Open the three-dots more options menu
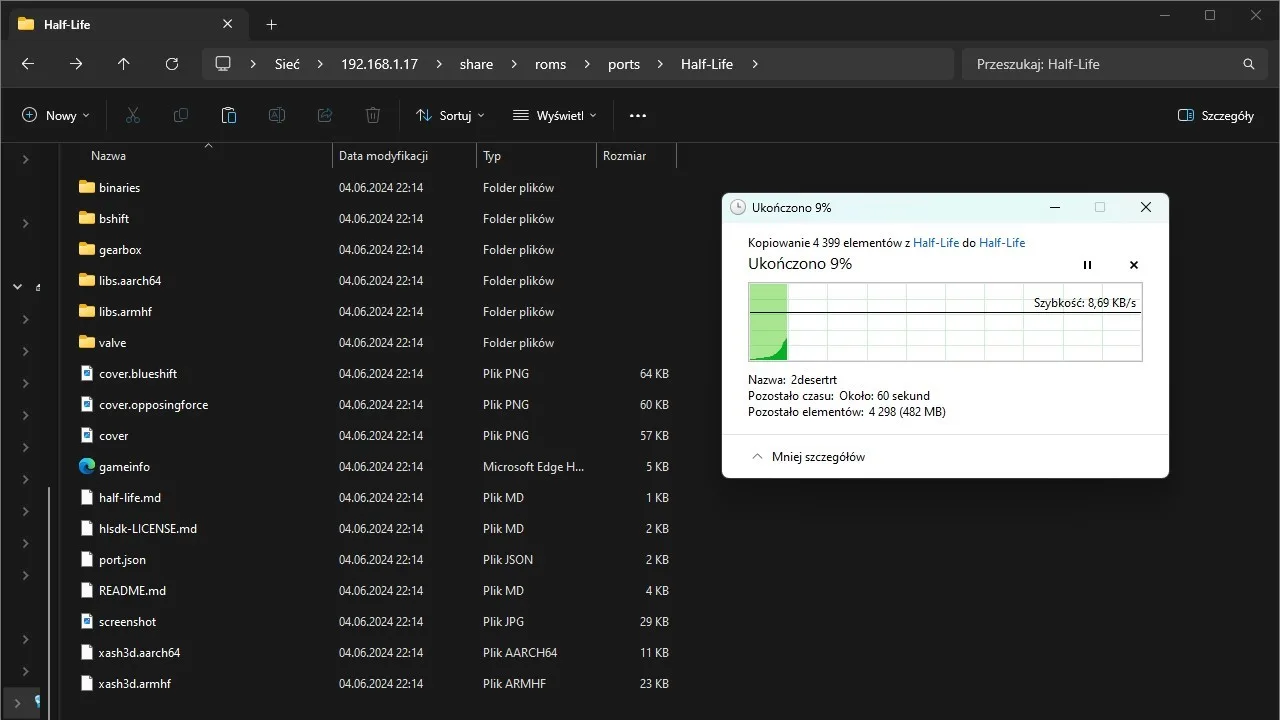This screenshot has width=1280, height=720. pos(638,115)
